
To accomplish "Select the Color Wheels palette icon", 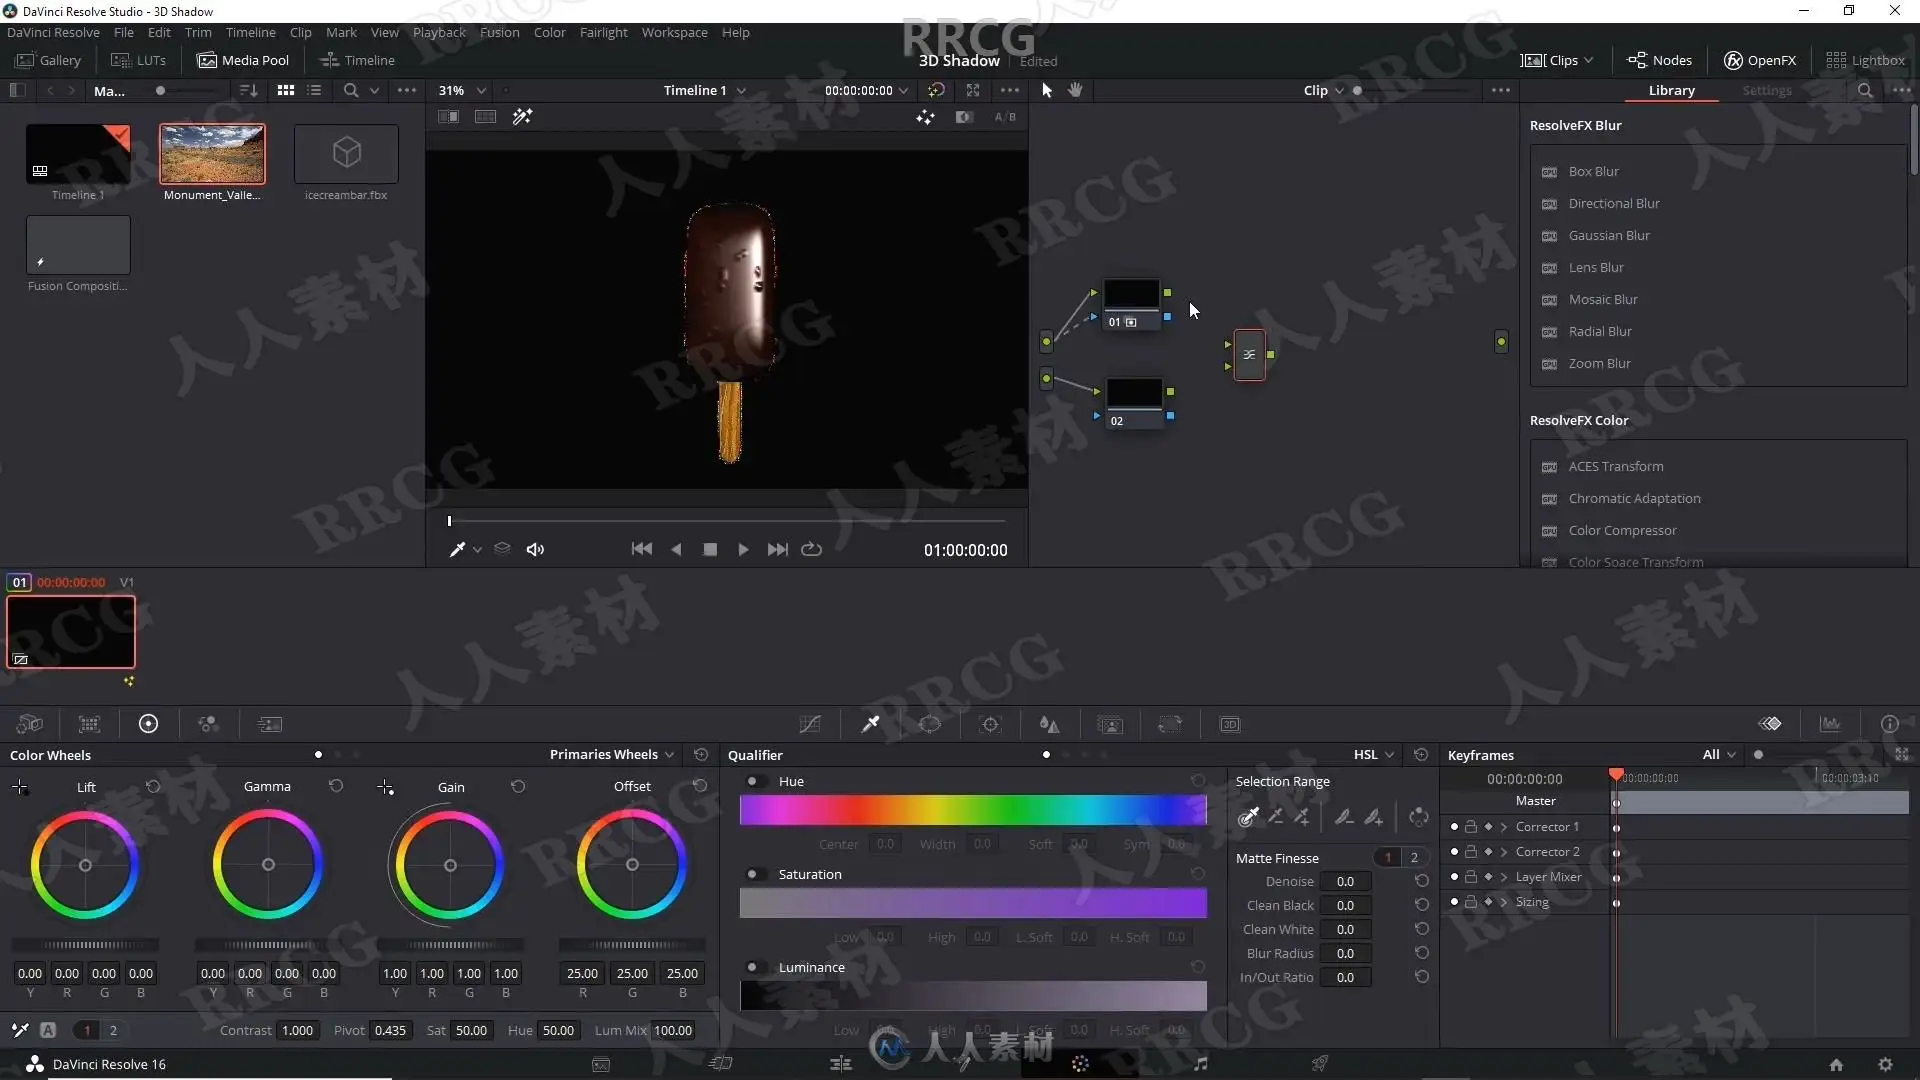I will point(148,724).
